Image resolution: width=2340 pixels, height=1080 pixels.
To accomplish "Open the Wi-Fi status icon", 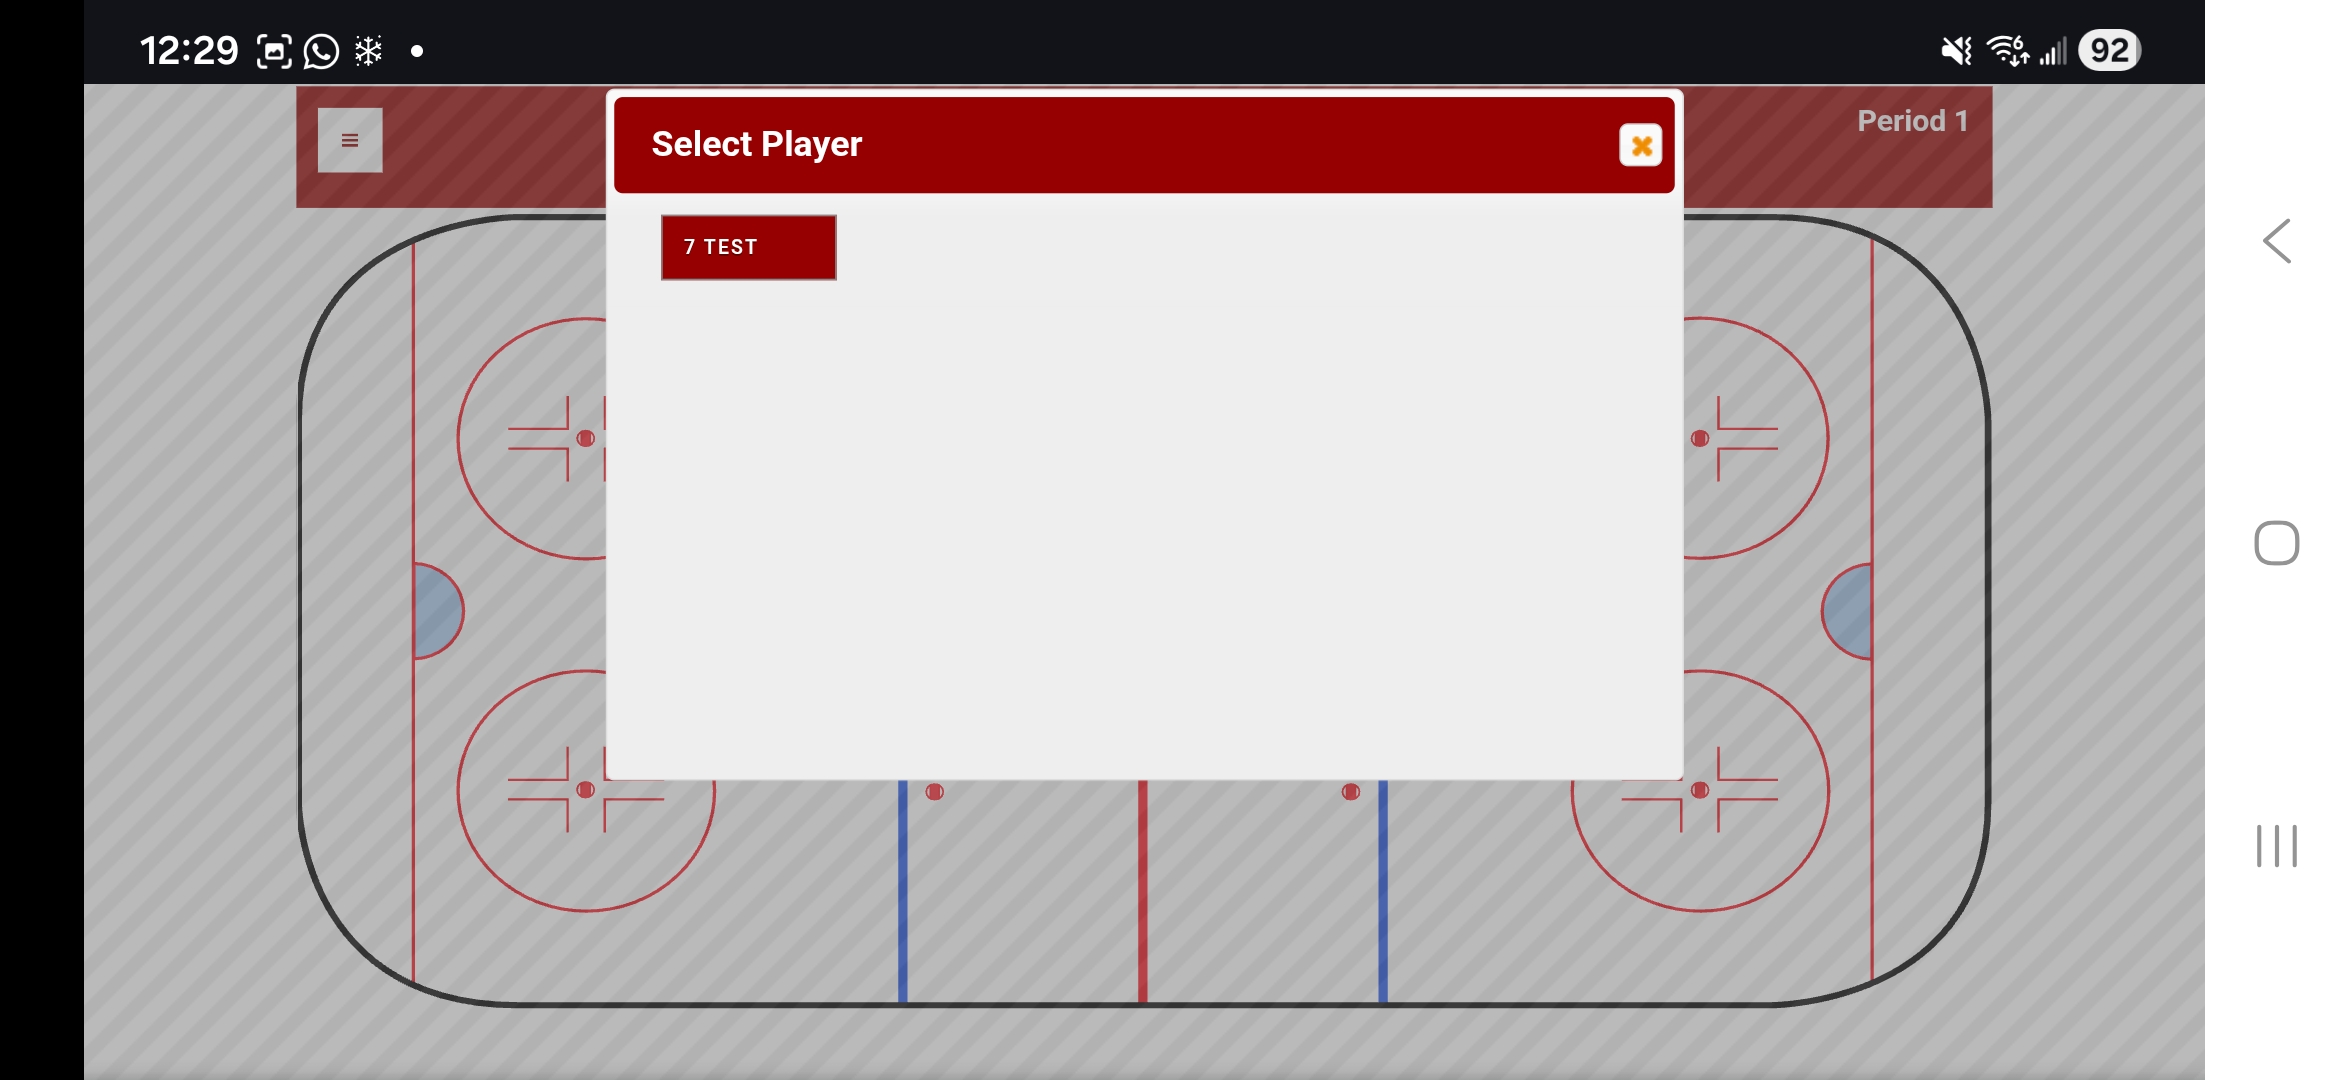I will (x=2005, y=49).
